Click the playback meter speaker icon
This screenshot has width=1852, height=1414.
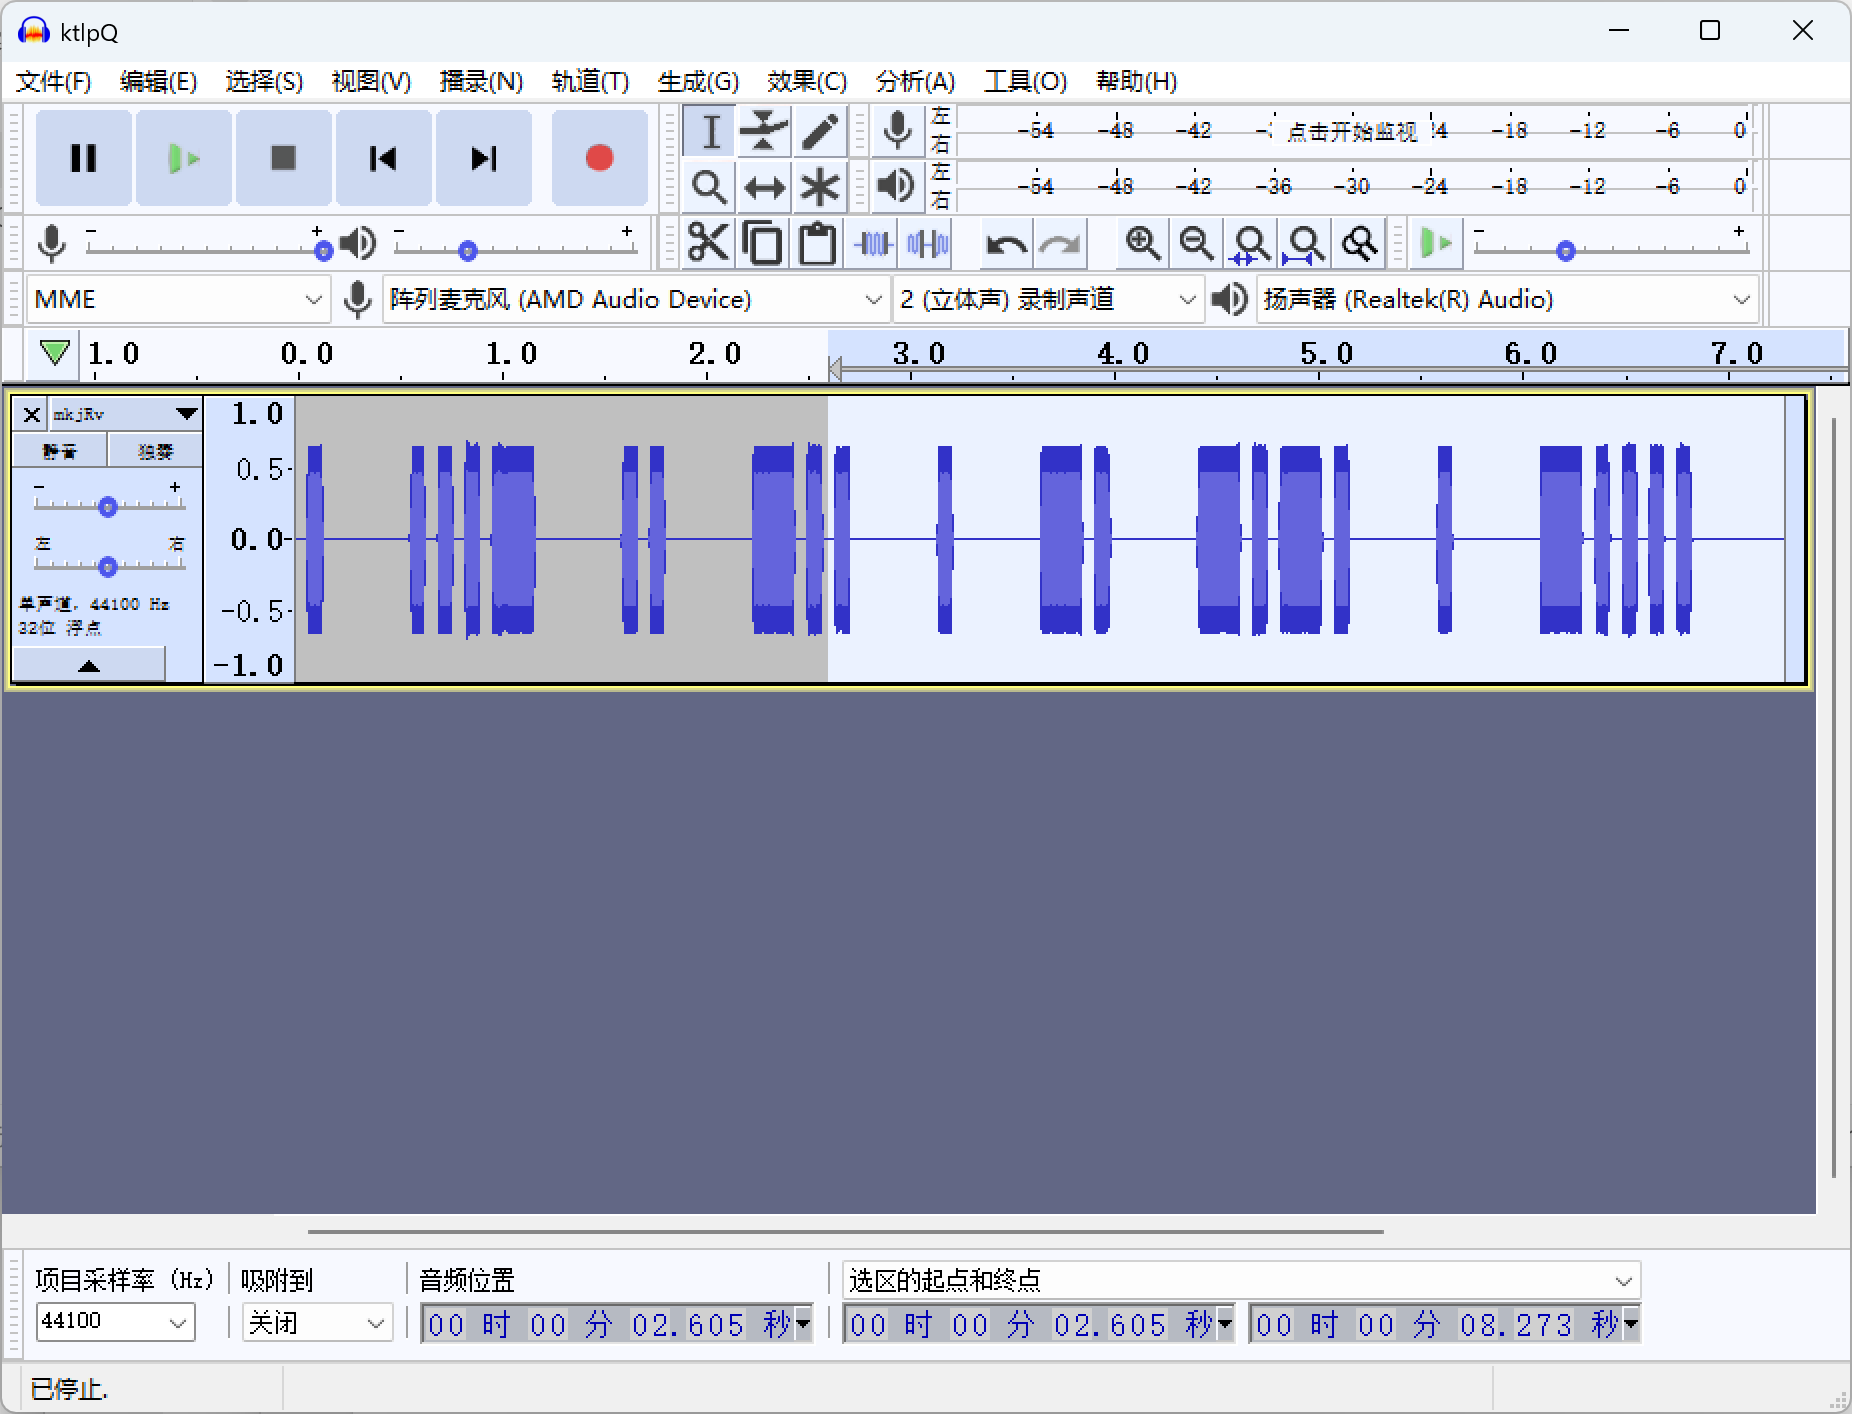click(x=897, y=186)
